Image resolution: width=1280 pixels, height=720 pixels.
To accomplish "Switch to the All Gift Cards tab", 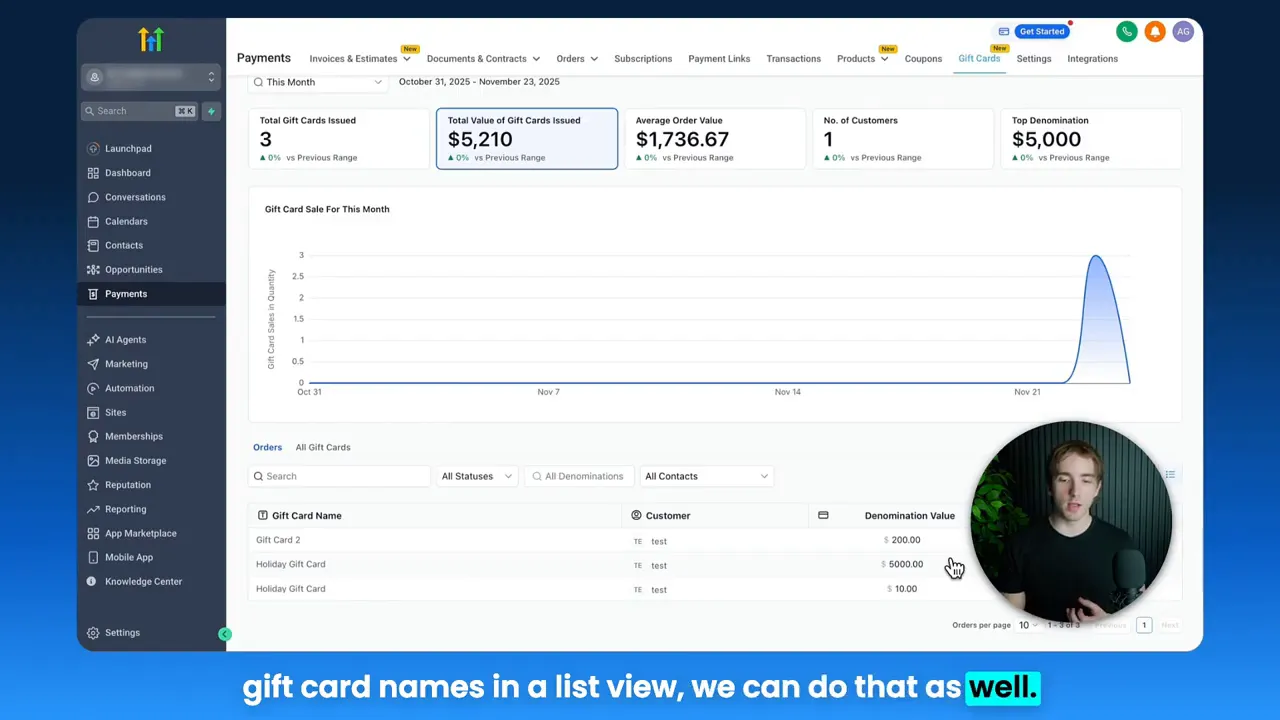I will [323, 447].
